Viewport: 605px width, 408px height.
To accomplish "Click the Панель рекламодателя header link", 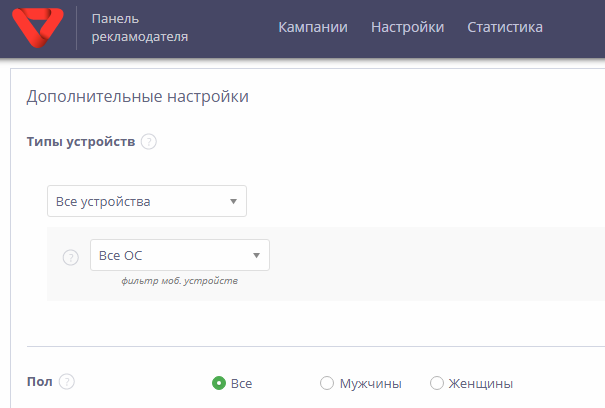I will 140,28.
